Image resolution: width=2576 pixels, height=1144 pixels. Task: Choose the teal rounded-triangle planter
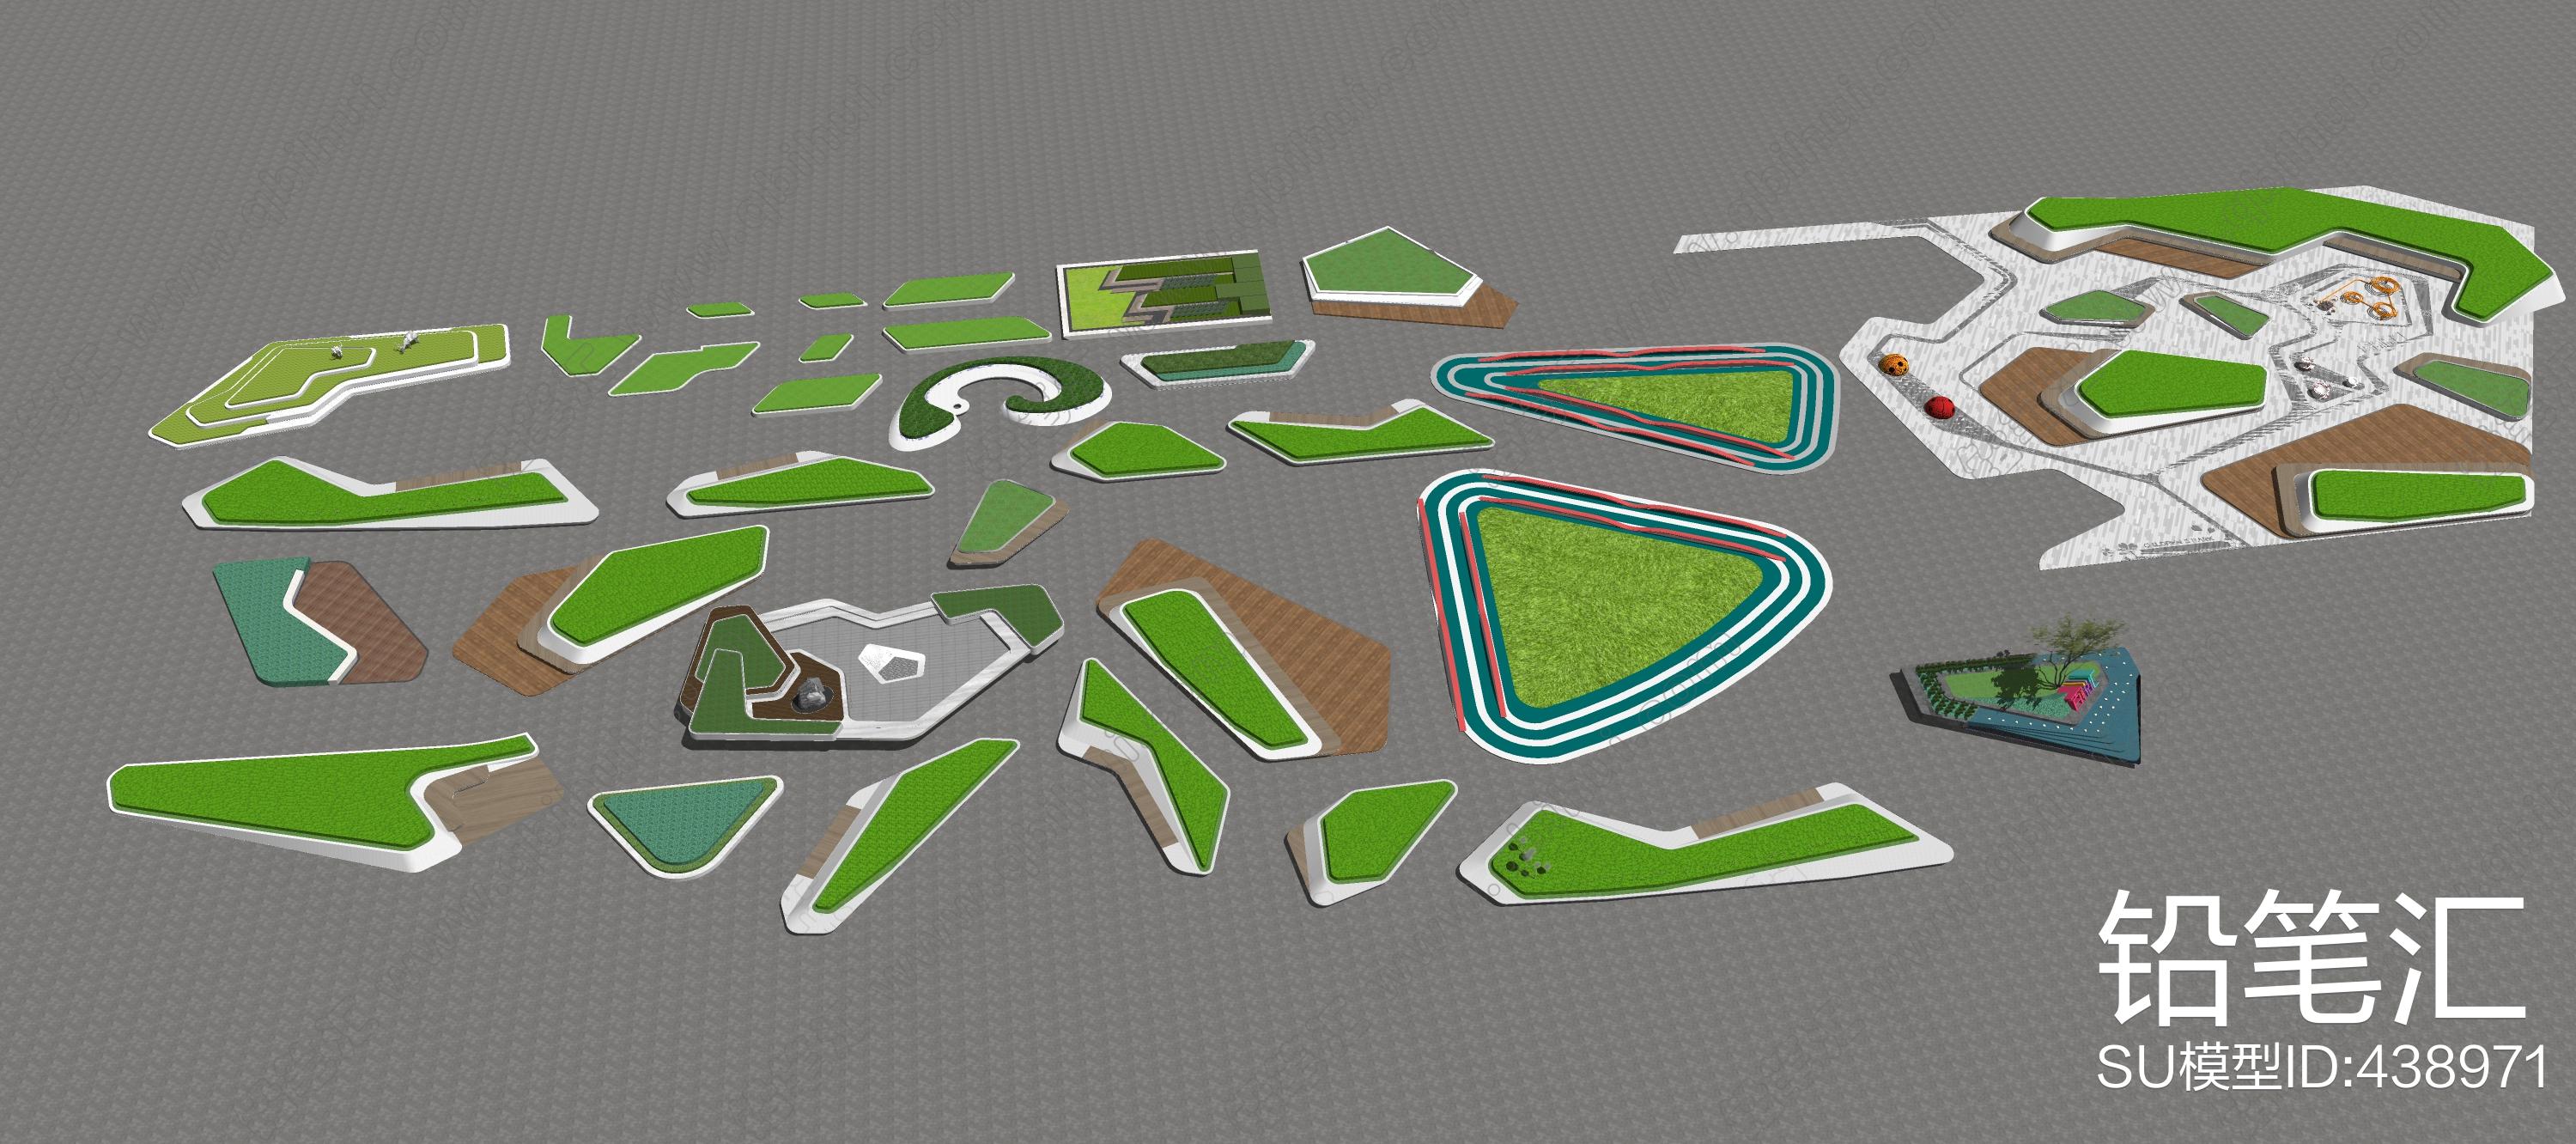click(x=684, y=825)
